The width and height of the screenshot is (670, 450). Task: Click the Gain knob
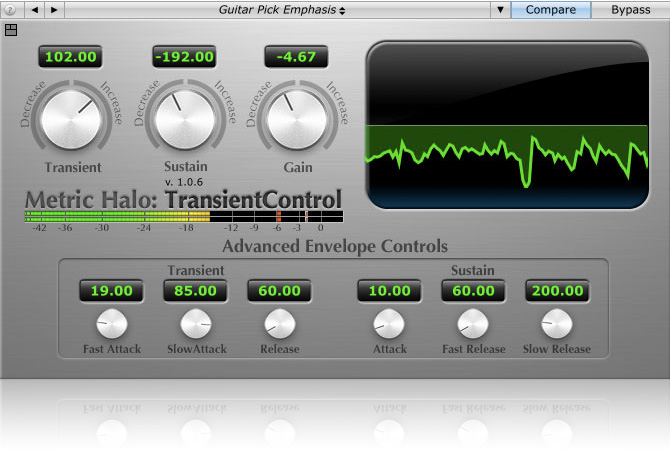click(296, 118)
